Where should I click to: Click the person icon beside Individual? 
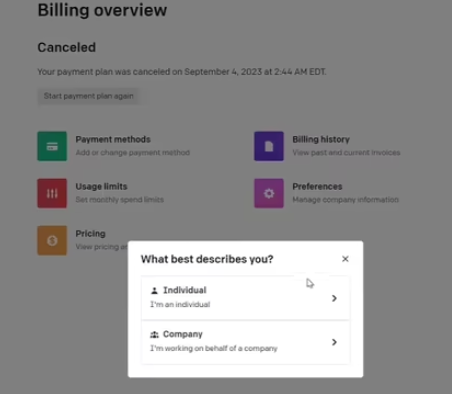pyautogui.click(x=154, y=291)
